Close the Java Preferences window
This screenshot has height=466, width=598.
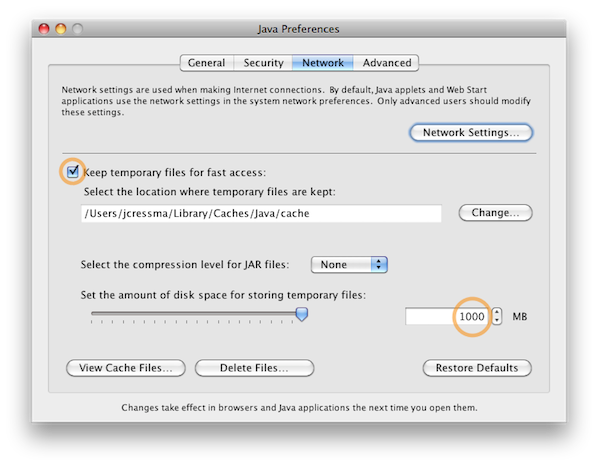pos(44,29)
